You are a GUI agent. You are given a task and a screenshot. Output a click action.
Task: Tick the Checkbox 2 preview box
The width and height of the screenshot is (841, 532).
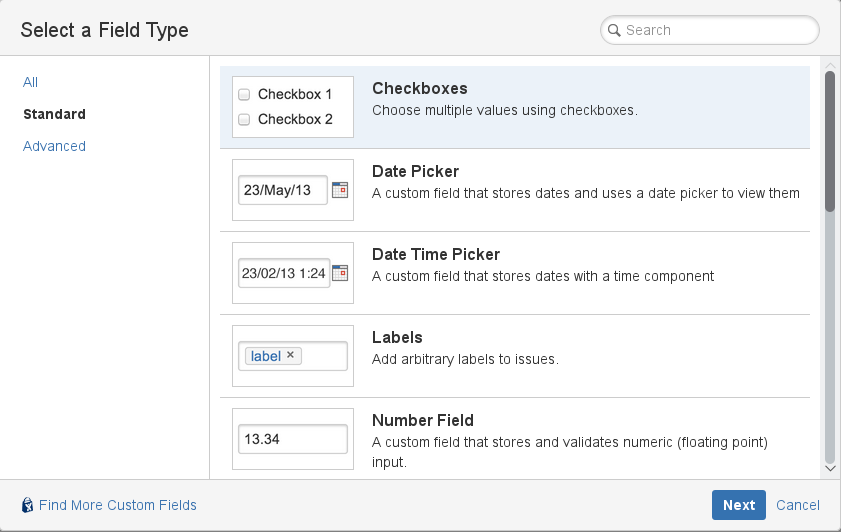click(244, 119)
